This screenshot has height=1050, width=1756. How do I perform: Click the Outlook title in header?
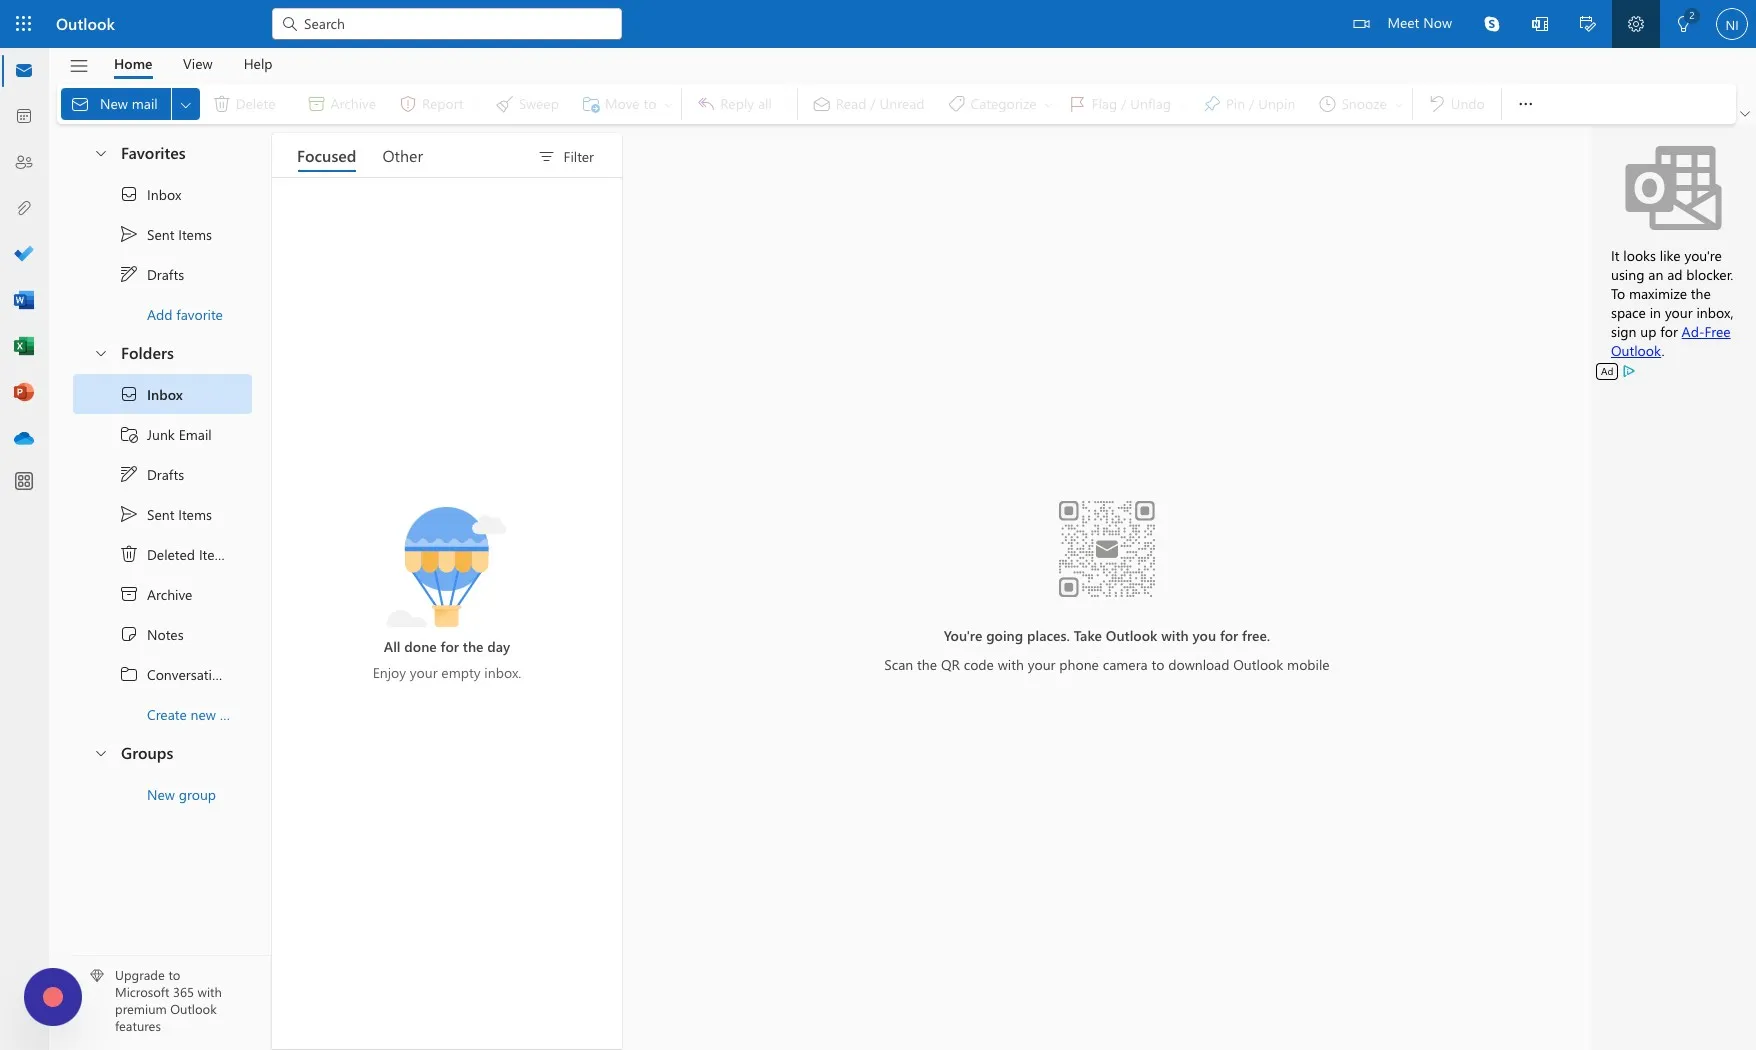tap(85, 24)
